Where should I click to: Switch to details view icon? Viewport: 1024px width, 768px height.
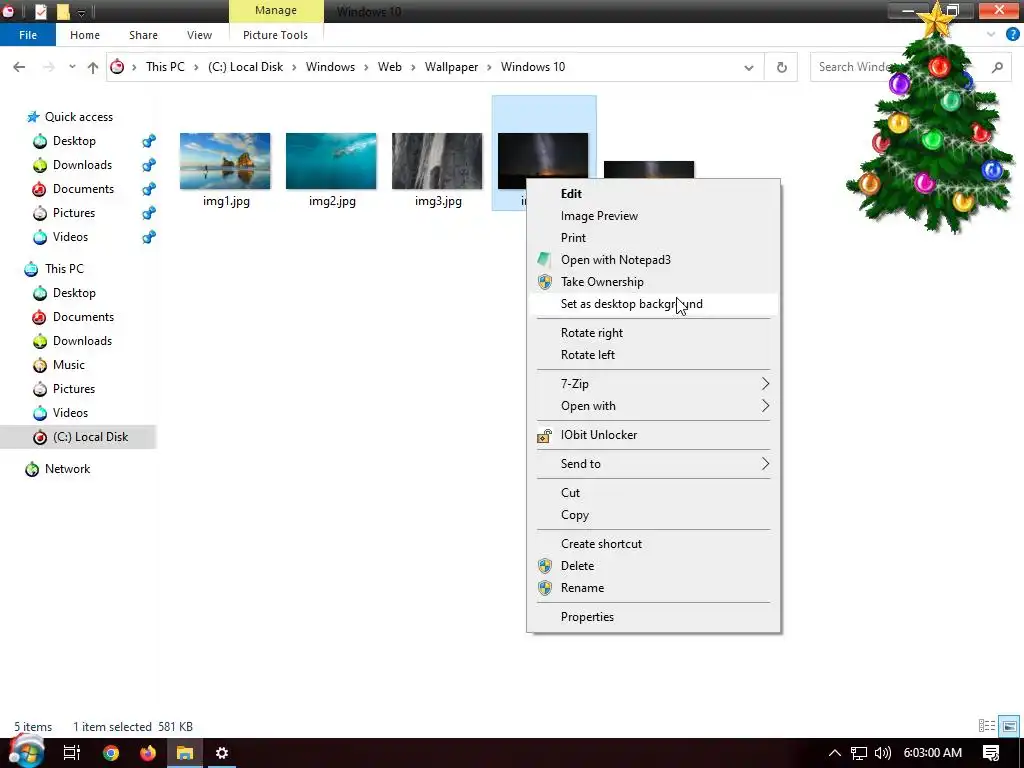pyautogui.click(x=987, y=726)
